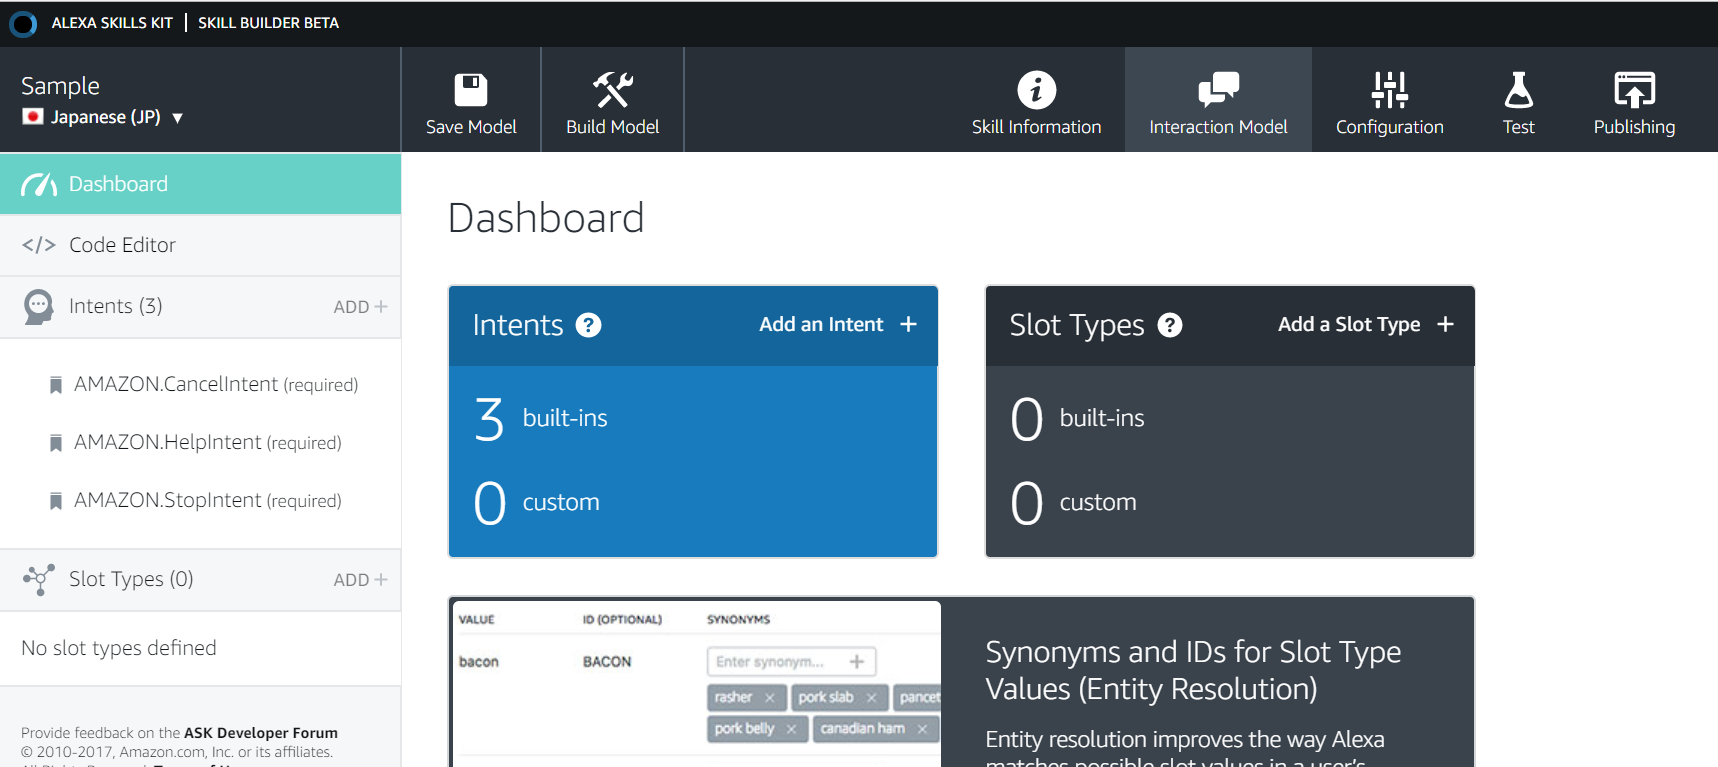Viewport: 1718px width, 767px height.
Task: Click ADD next to Slot Types (0)
Action: (360, 580)
